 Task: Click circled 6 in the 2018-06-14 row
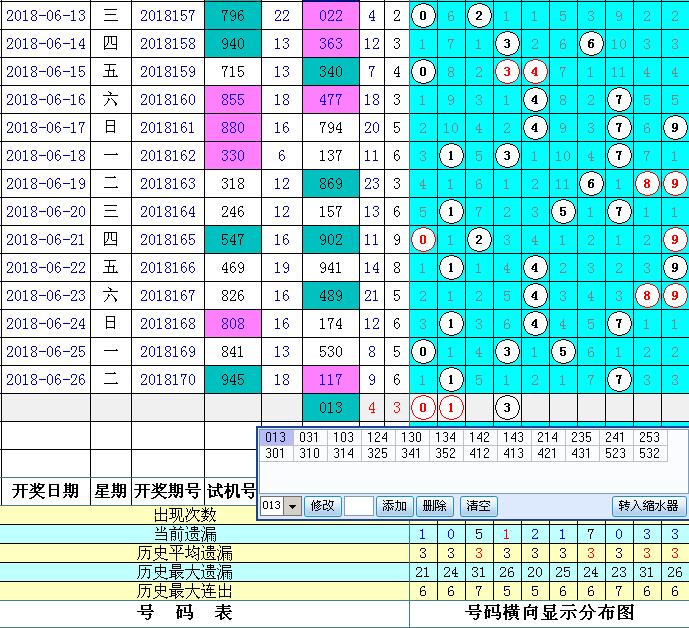point(591,44)
